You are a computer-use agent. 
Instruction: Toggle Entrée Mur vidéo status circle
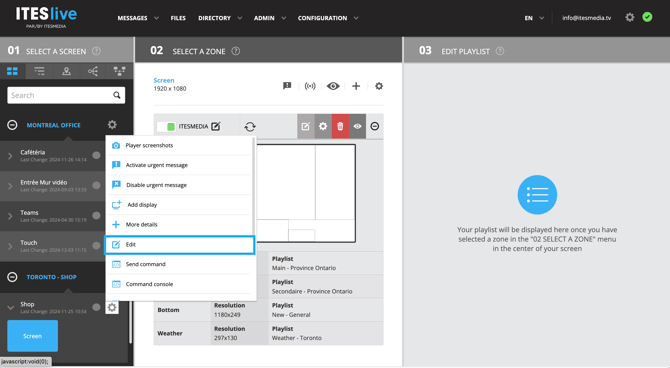(x=97, y=185)
